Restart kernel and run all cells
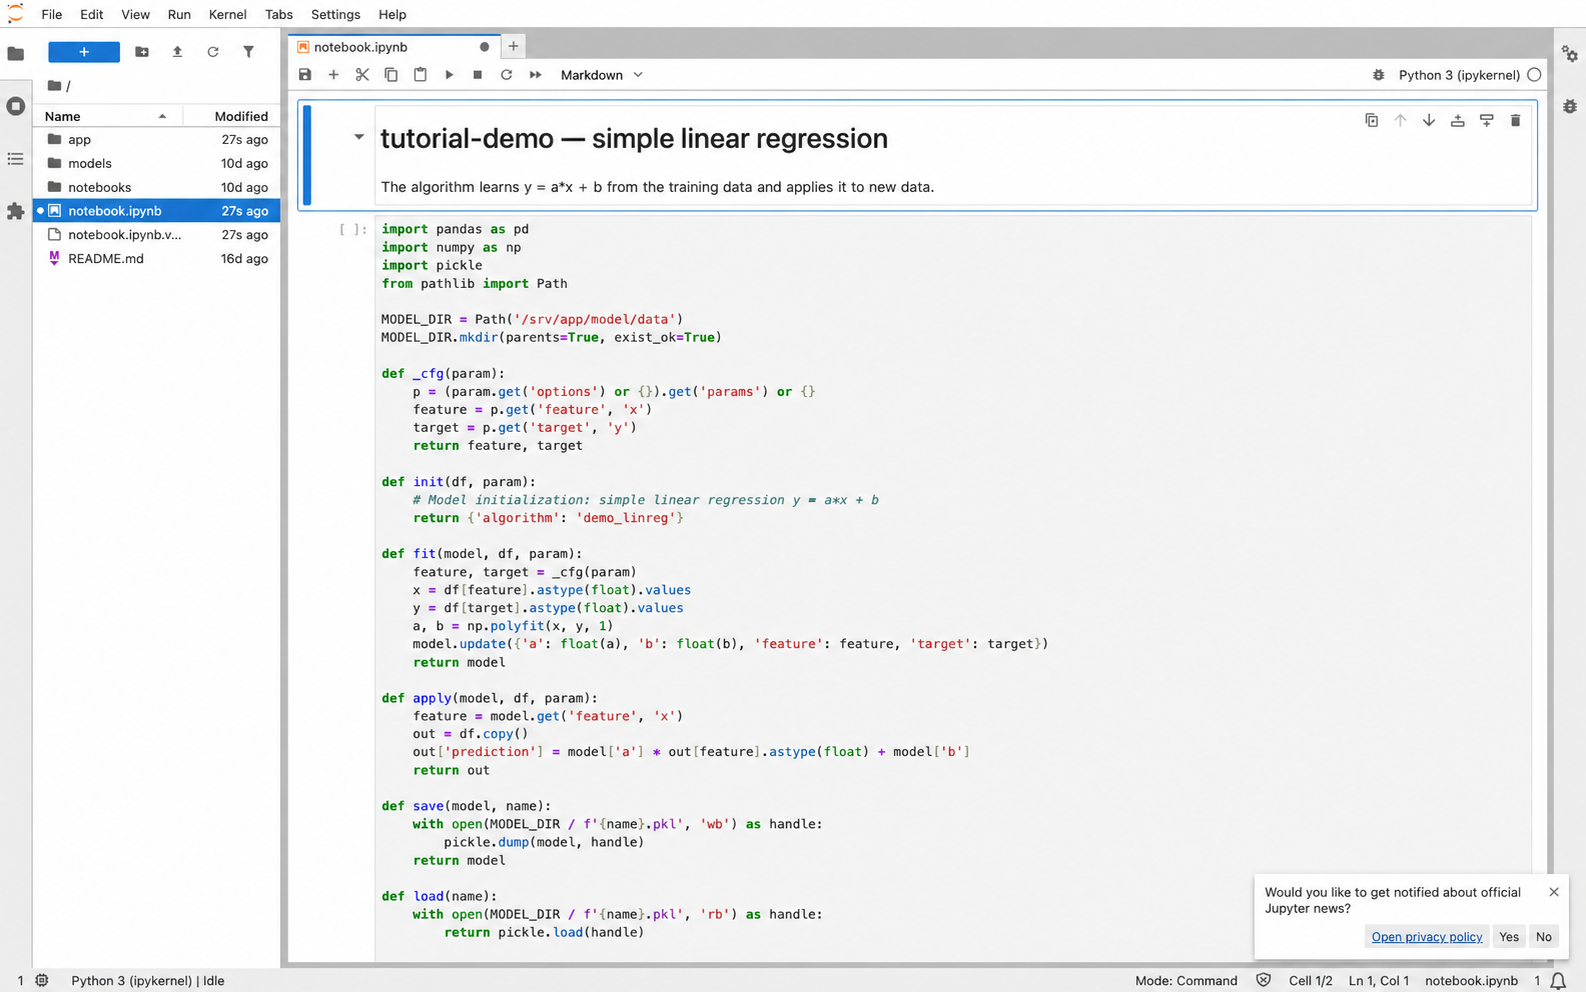Image resolution: width=1586 pixels, height=992 pixels. pos(535,75)
